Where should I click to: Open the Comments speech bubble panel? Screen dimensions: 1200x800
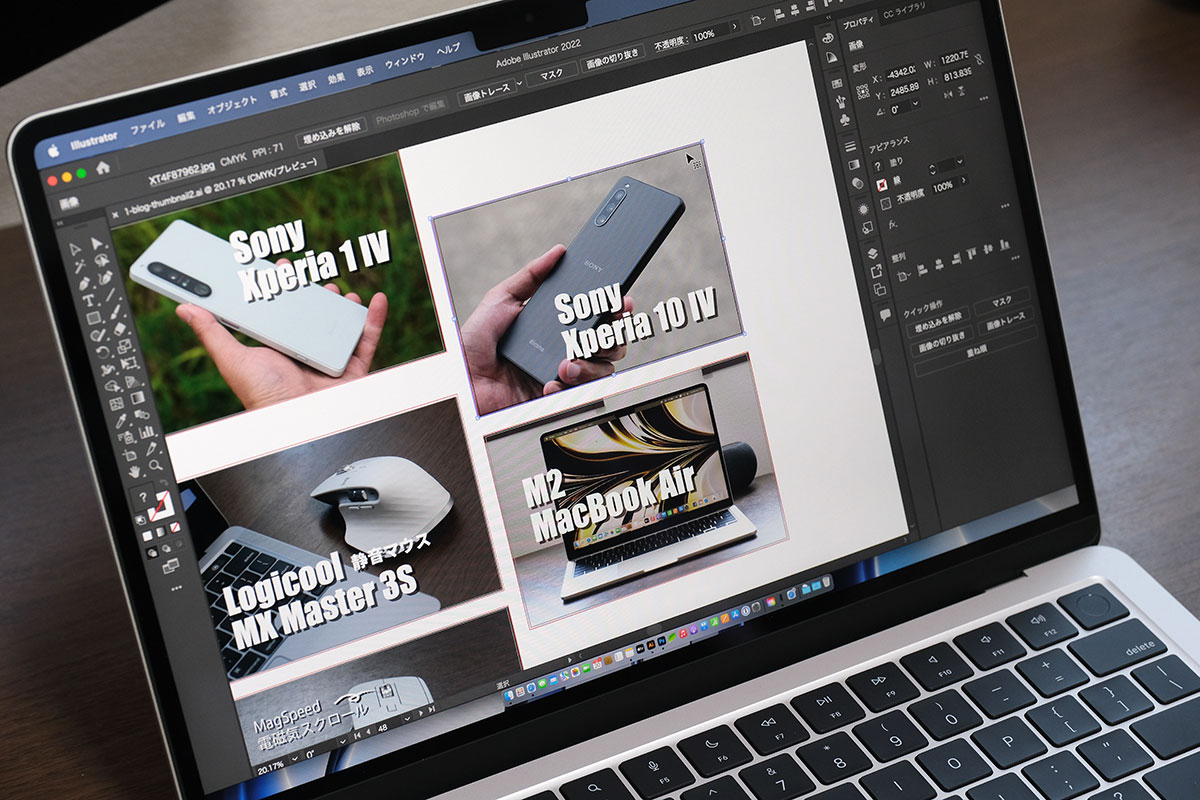click(x=885, y=315)
